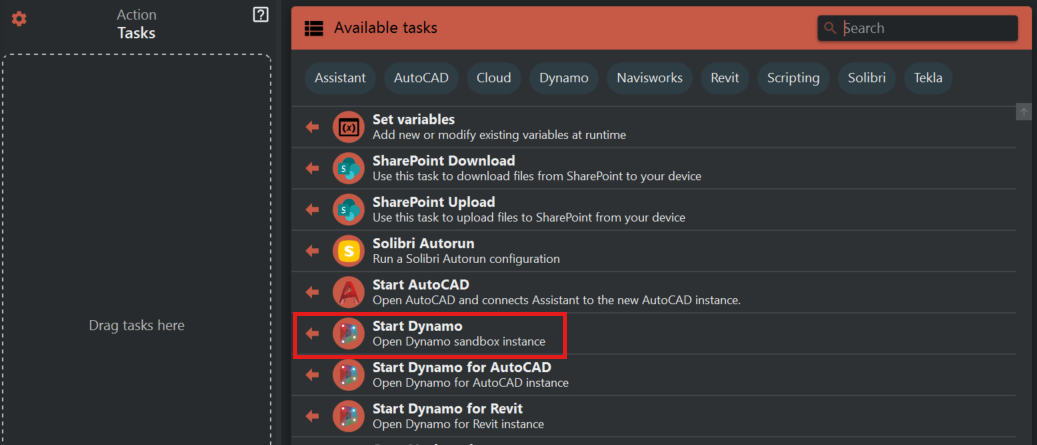This screenshot has height=445, width=1037.
Task: Click the Available tasks header text
Action: tap(385, 28)
